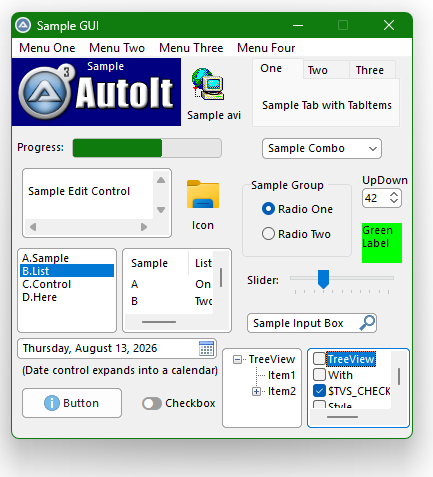Uncheck the $TVS_CHECK tree item checkbox

click(319, 391)
